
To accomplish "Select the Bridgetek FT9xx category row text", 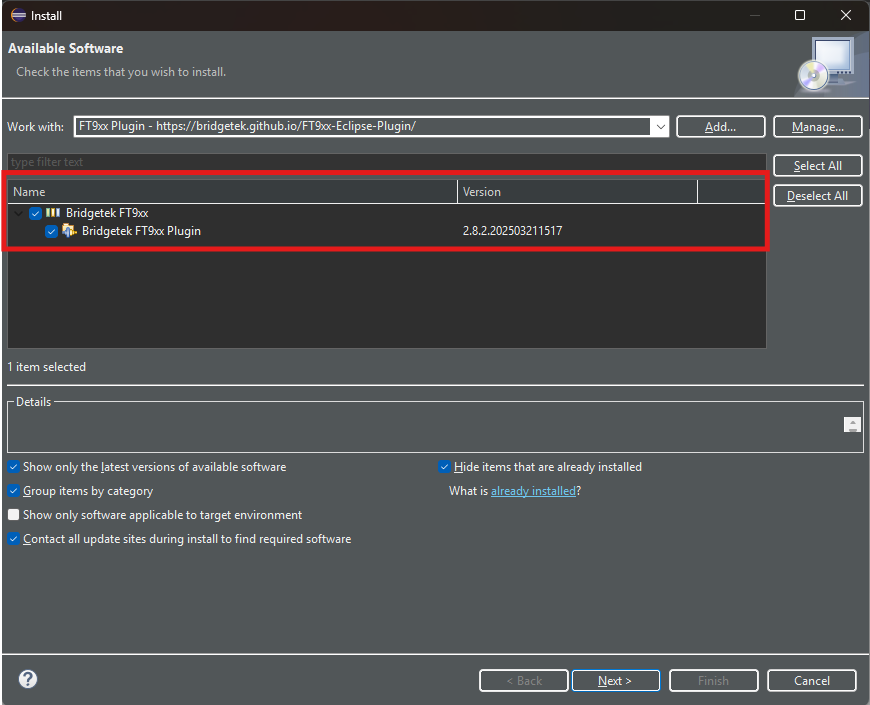I will (x=107, y=213).
